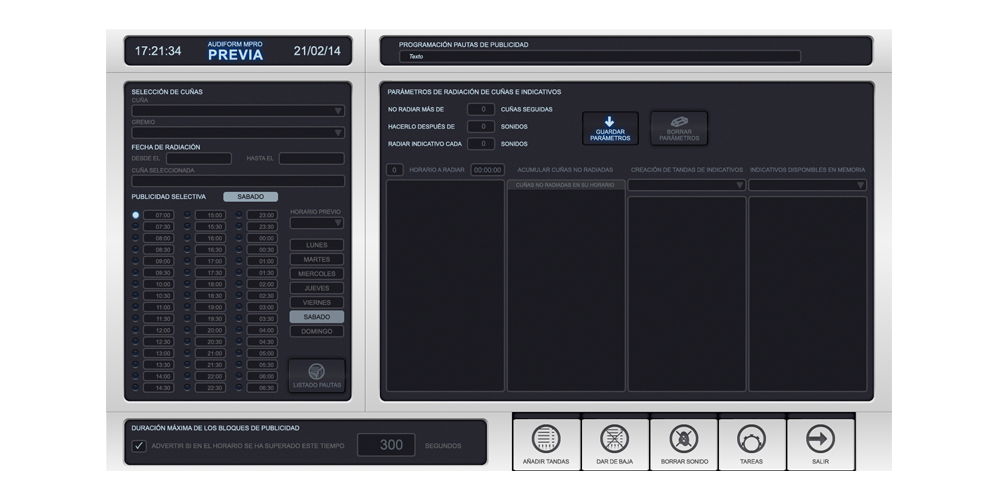Click the Desde El date field
Screen dimensions: 1000x500
pyautogui.click(x=199, y=158)
